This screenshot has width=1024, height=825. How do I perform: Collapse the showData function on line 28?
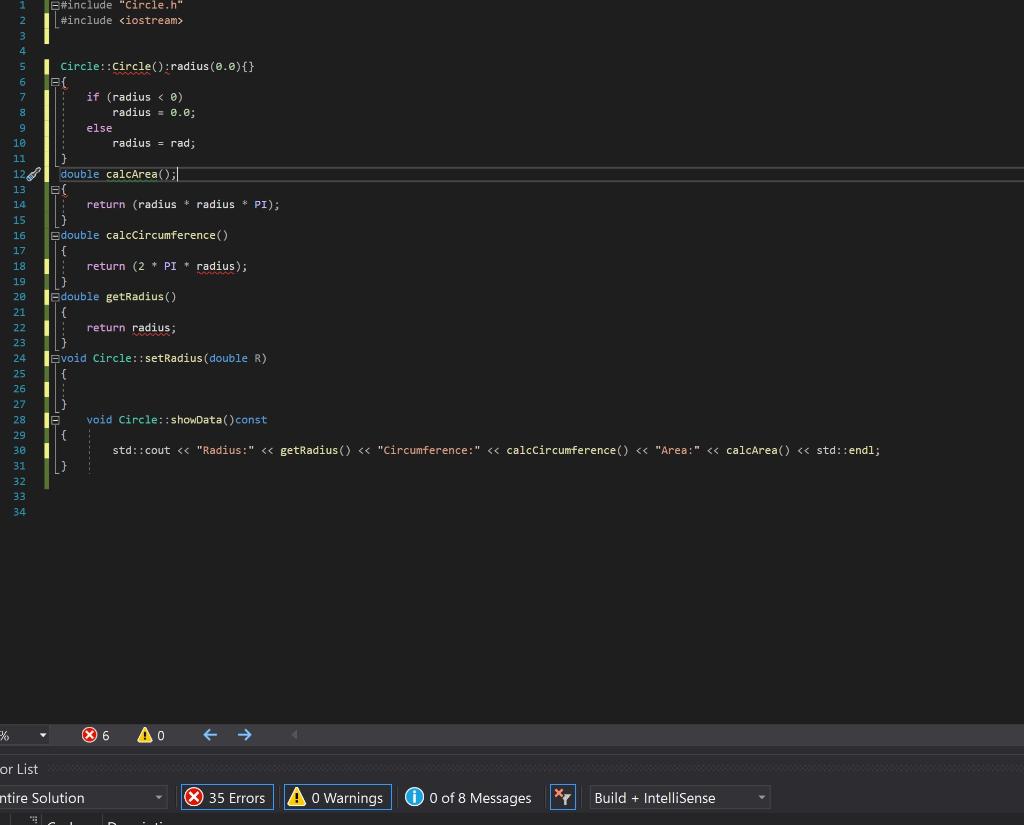tap(54, 419)
